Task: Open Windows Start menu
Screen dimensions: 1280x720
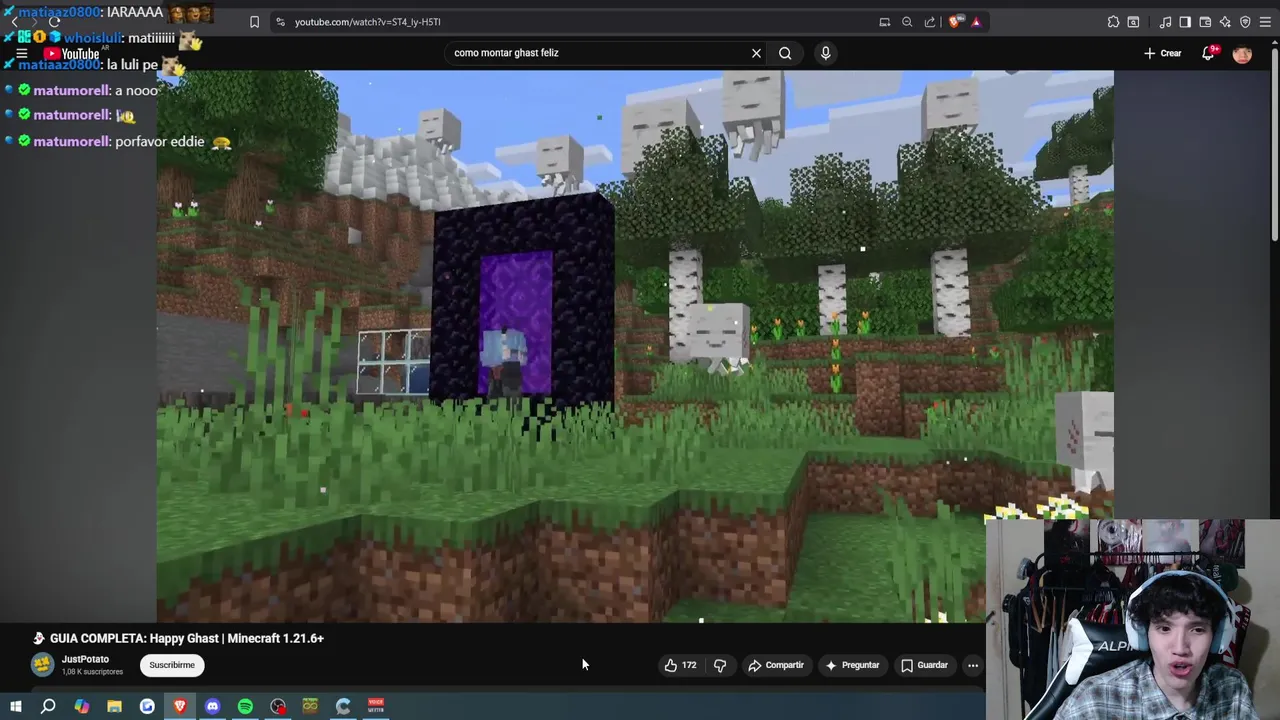Action: [15, 707]
